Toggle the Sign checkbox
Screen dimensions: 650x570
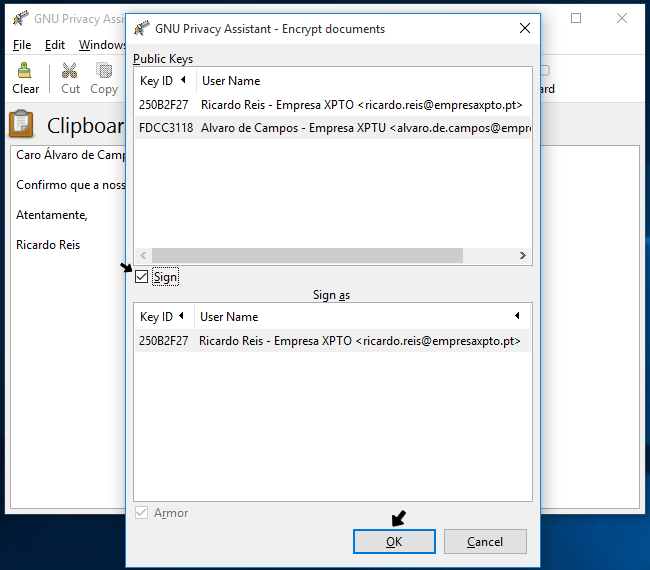pyautogui.click(x=141, y=277)
